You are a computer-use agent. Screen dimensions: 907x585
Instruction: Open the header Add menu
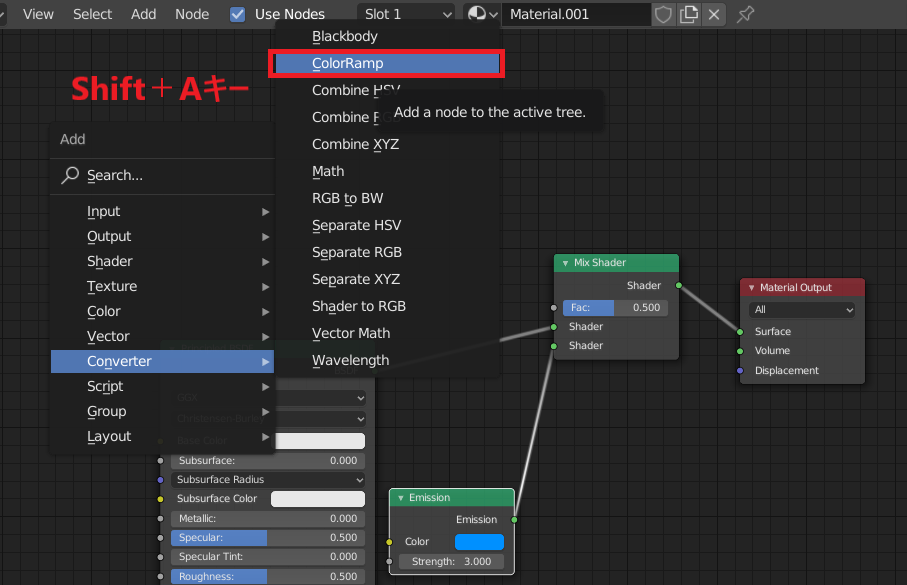143,14
